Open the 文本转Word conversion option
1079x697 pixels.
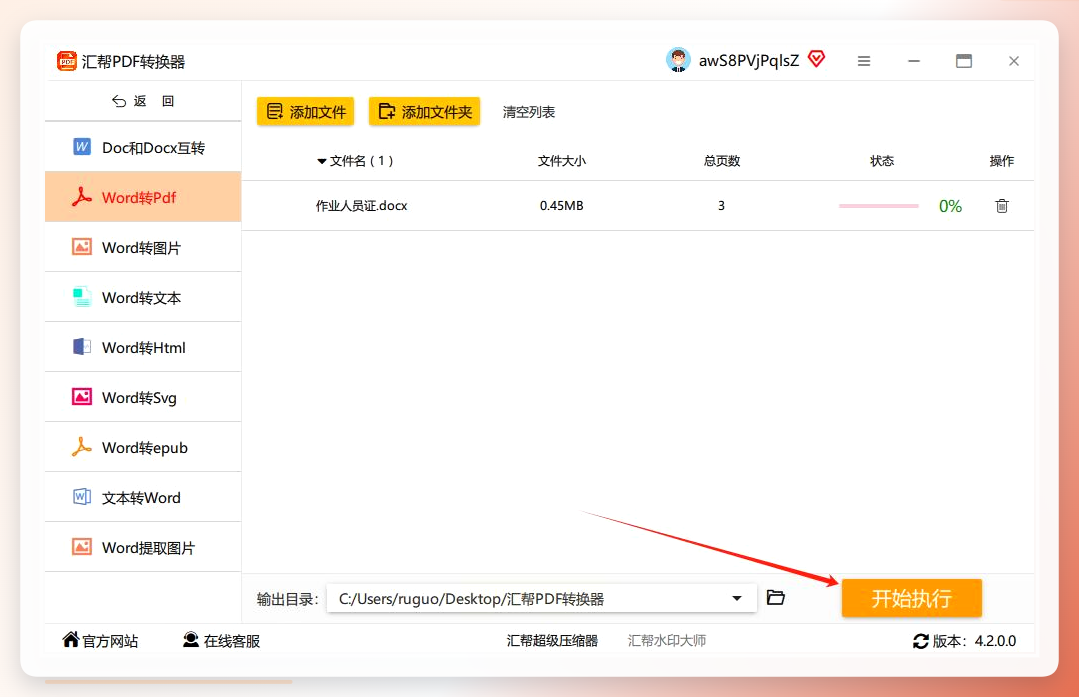(143, 497)
